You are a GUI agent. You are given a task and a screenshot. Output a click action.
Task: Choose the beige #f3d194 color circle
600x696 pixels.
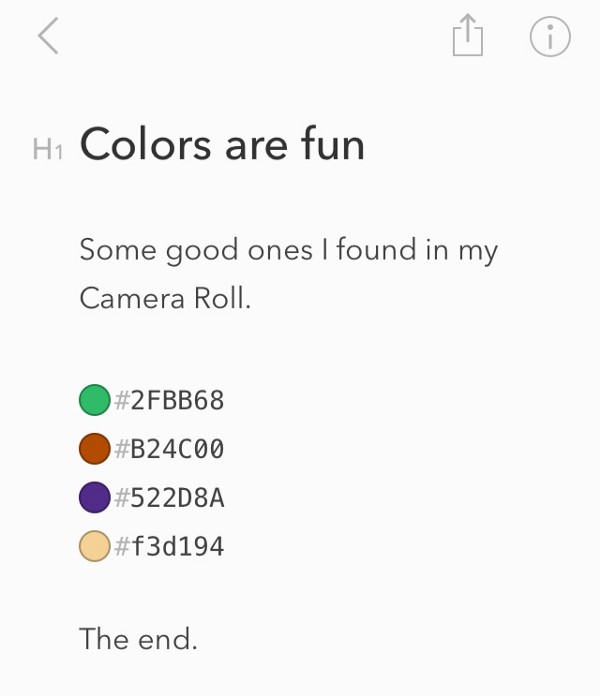click(x=94, y=546)
